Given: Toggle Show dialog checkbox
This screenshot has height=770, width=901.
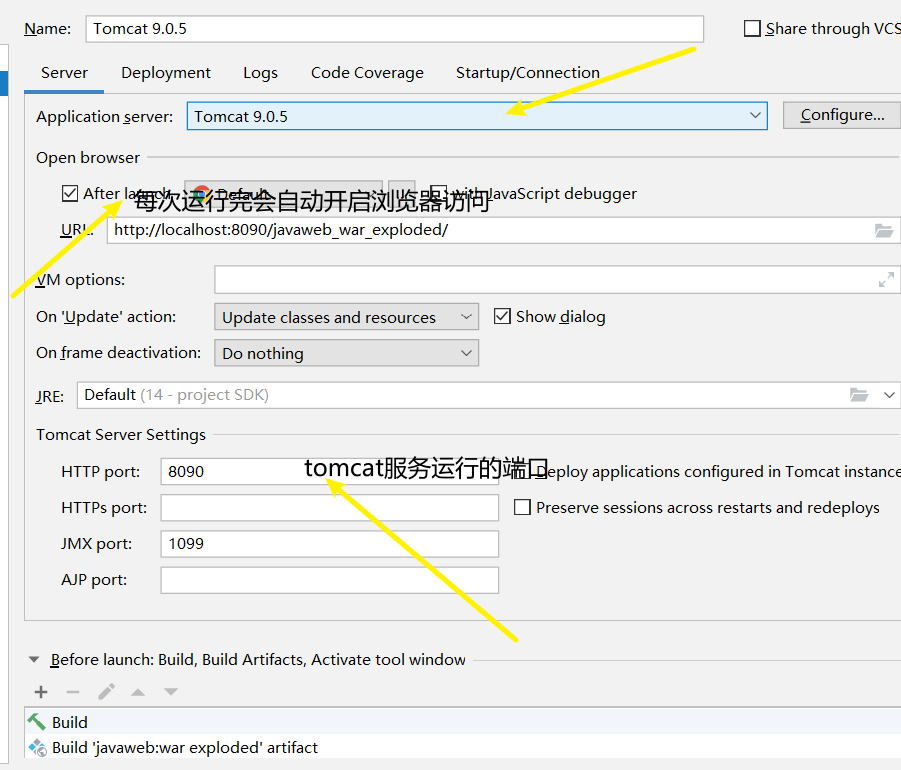Looking at the screenshot, I should (502, 317).
